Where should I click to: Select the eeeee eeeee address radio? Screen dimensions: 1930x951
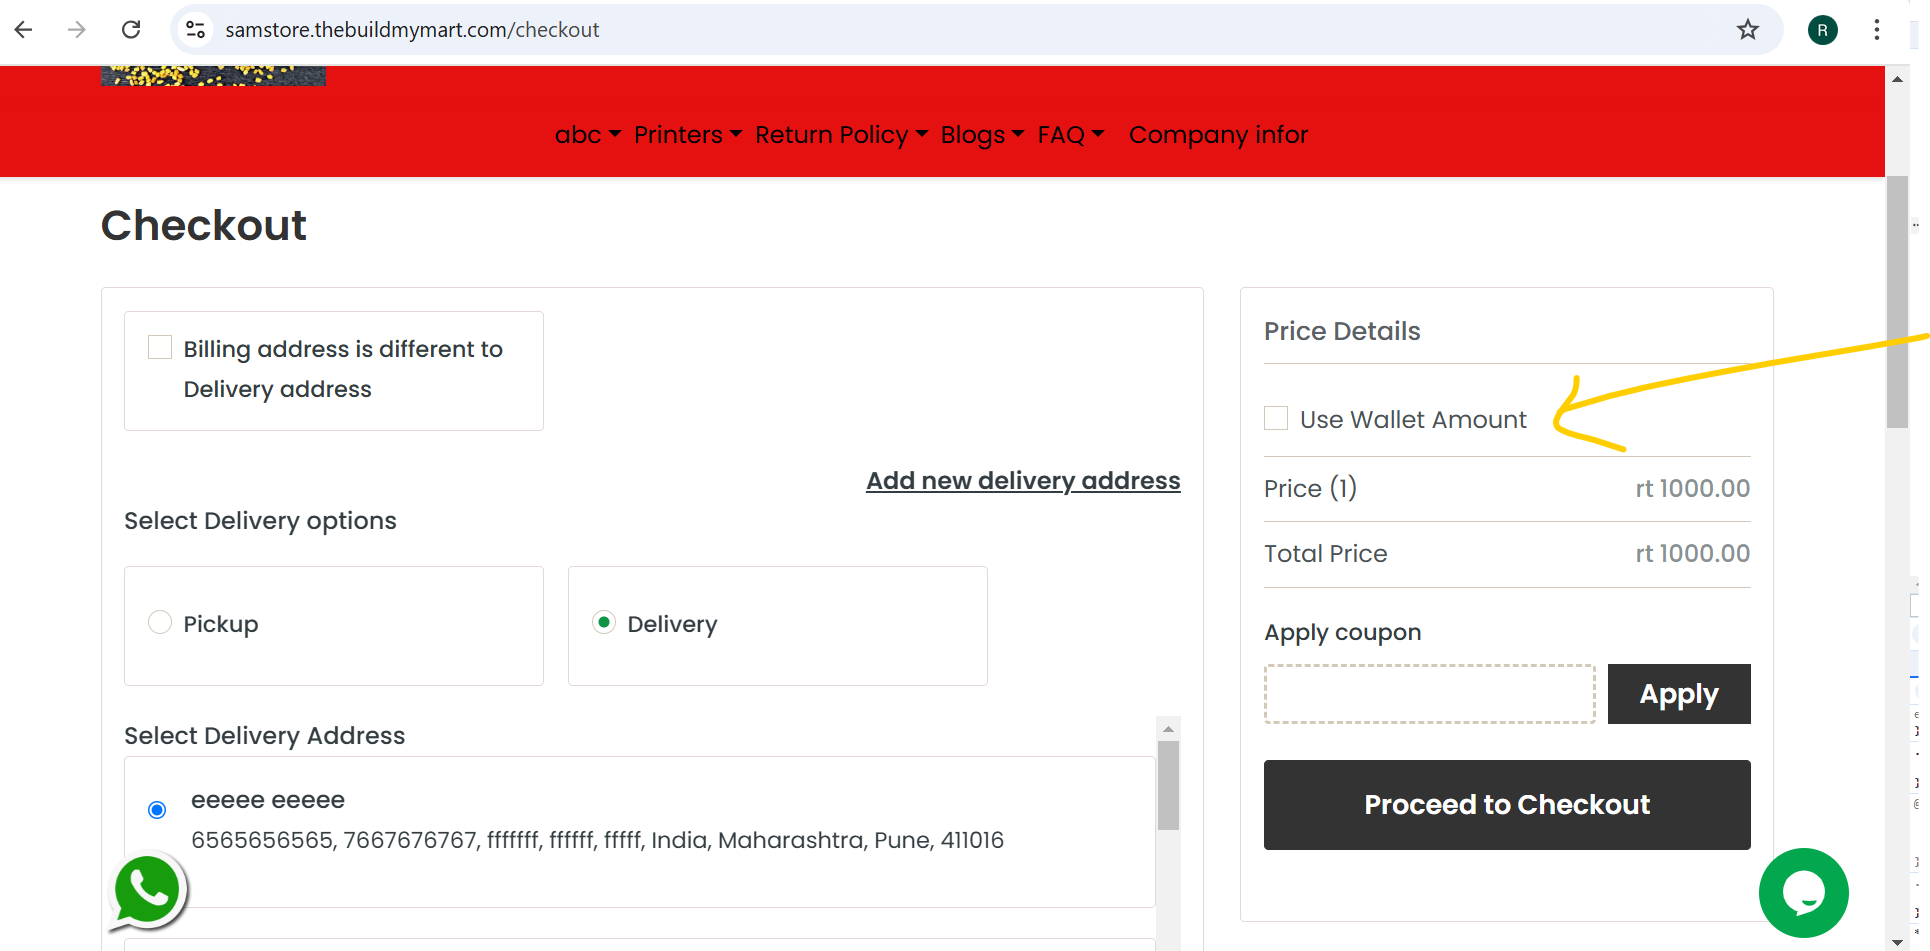tap(157, 810)
